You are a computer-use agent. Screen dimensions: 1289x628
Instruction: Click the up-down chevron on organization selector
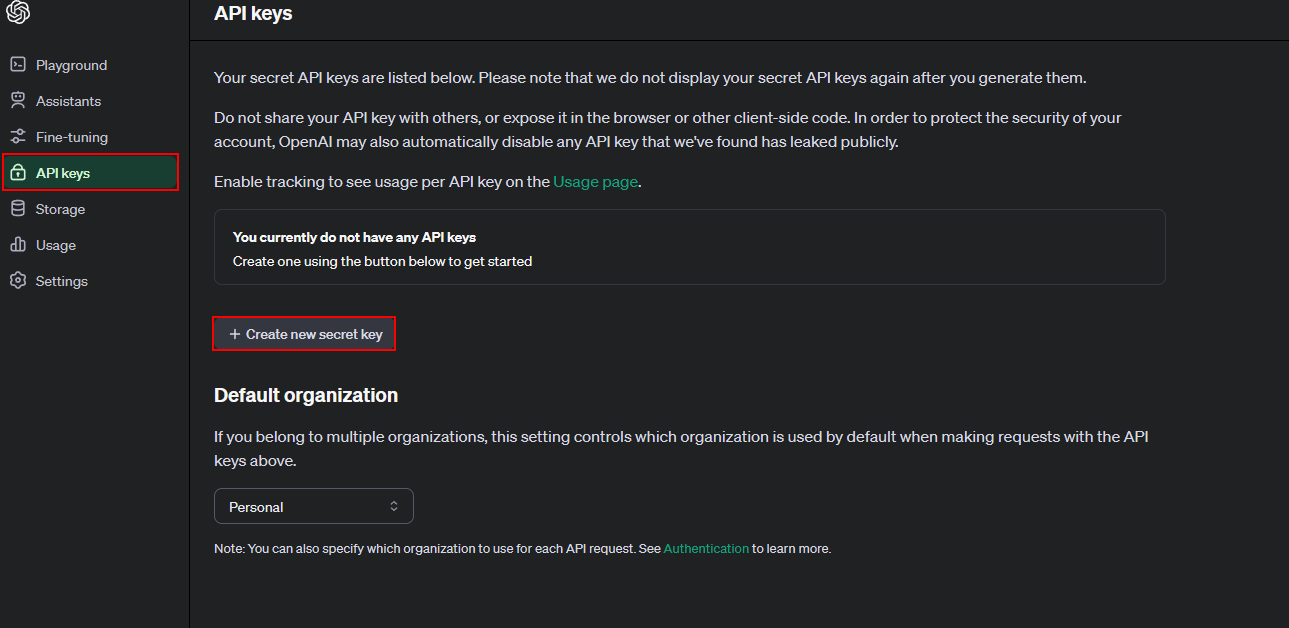394,507
